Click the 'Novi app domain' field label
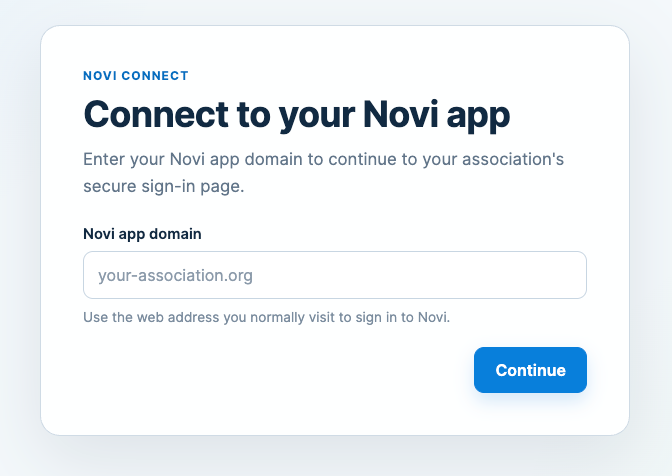The image size is (672, 476). (142, 234)
